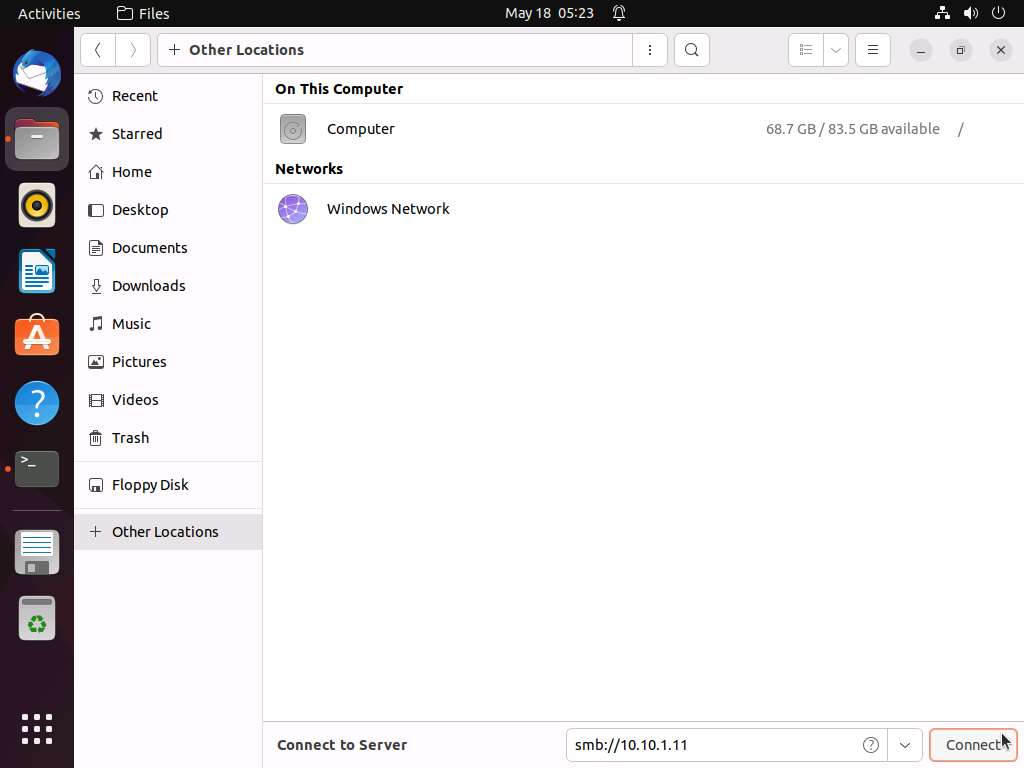Click the forward navigation arrow
The height and width of the screenshot is (768, 1024).
(133, 50)
